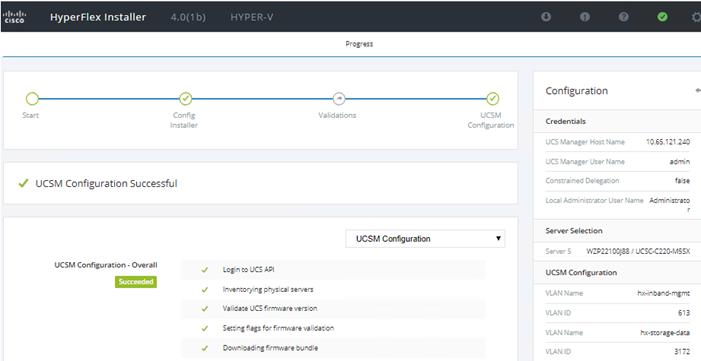This screenshot has width=701, height=361.
Task: Click Local Administrator User Name value
Action: tap(670, 204)
